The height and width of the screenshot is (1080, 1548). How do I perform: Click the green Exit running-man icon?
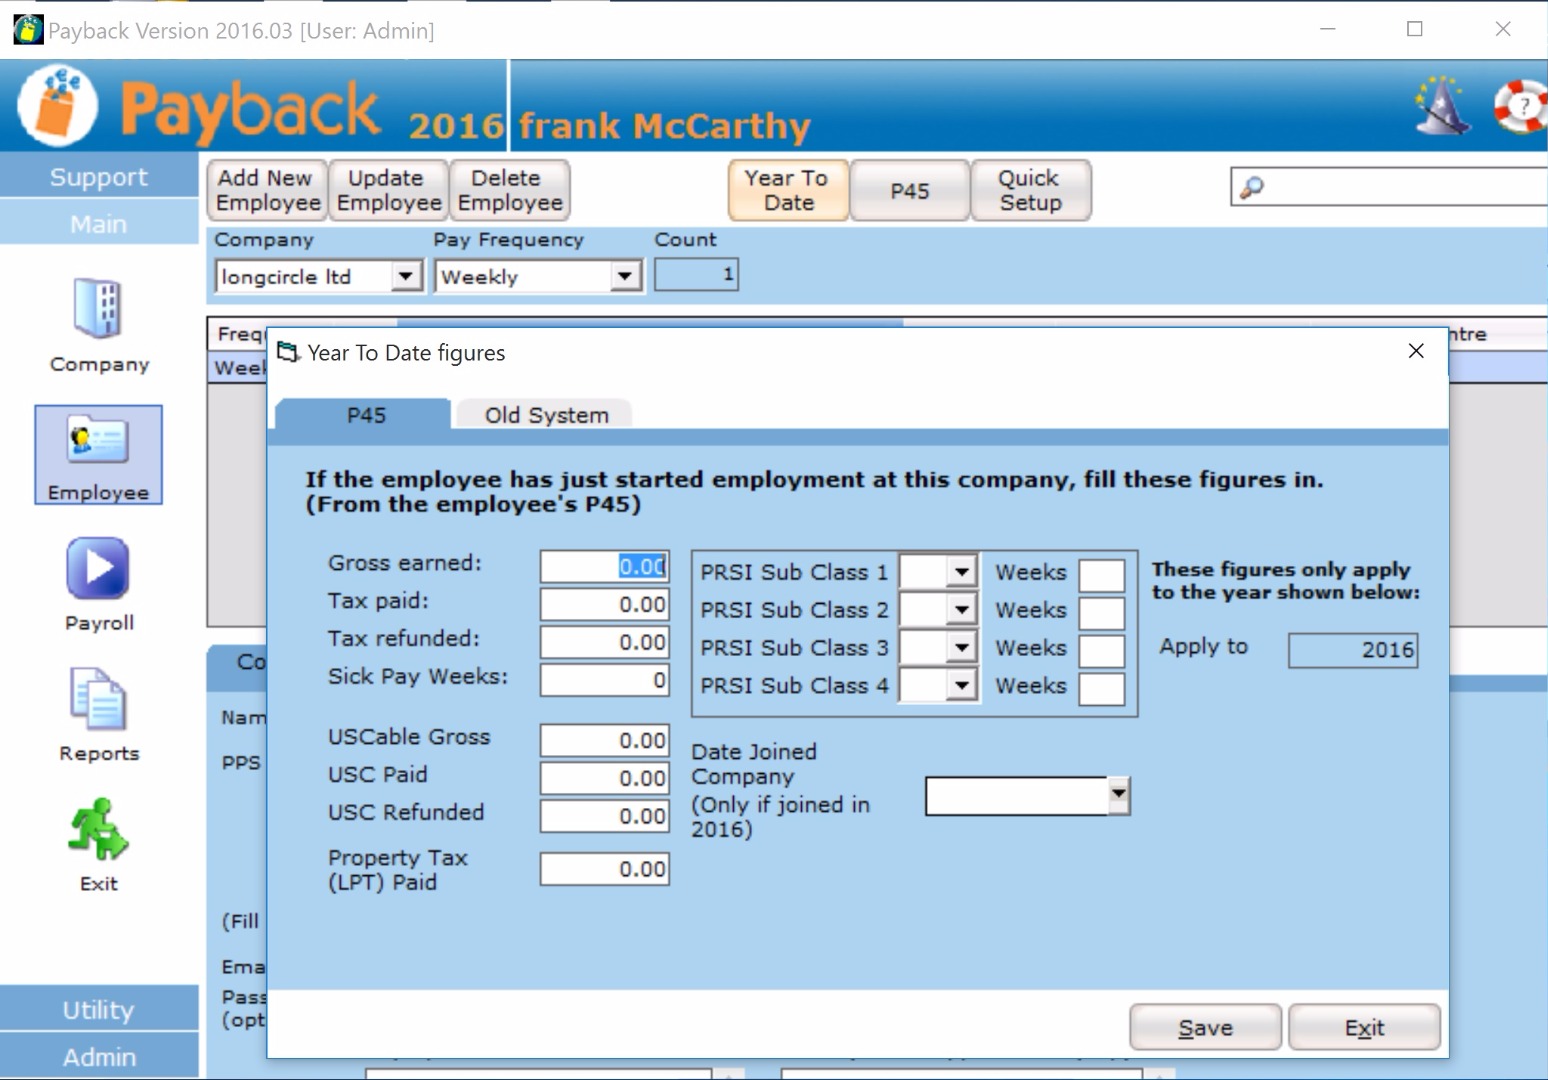point(98,830)
